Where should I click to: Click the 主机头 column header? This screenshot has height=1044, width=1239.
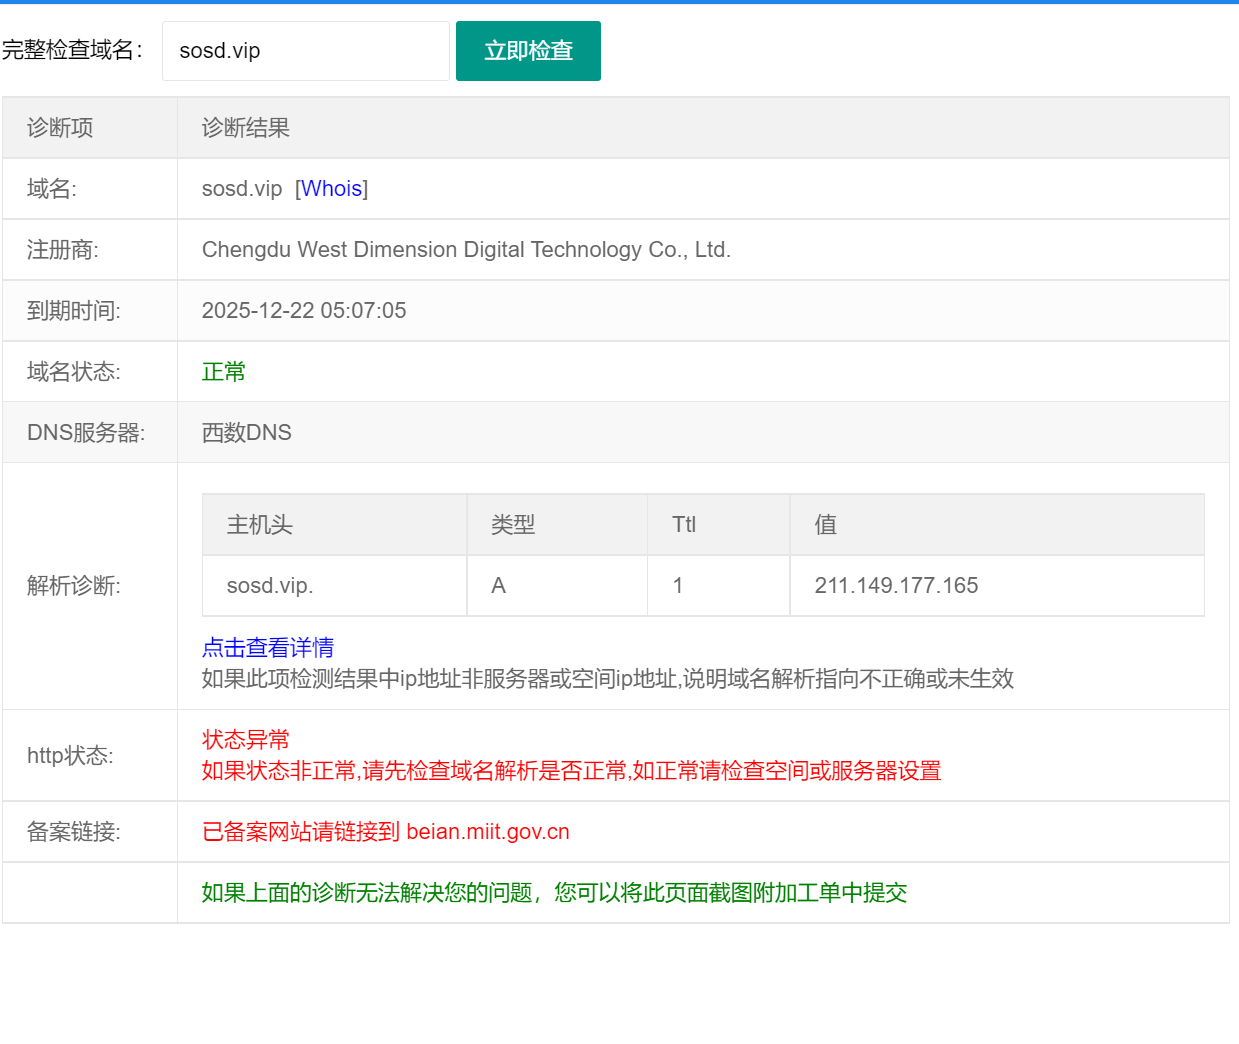click(x=260, y=525)
